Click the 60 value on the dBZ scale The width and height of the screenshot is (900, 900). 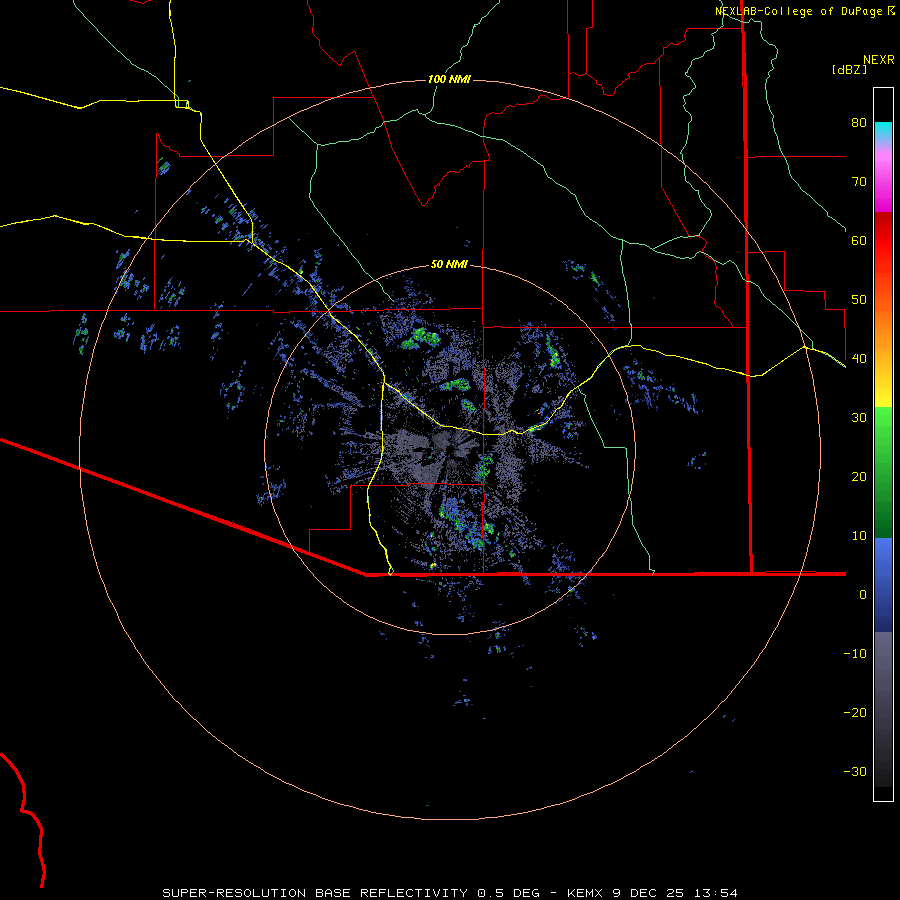(x=859, y=240)
